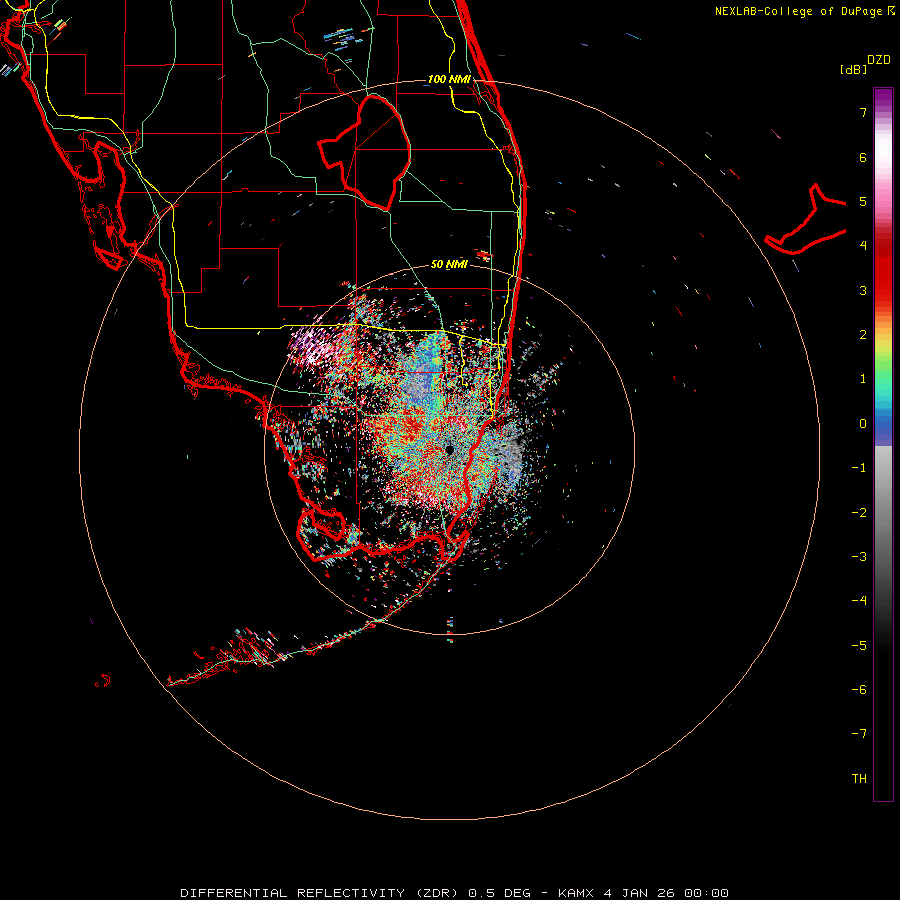This screenshot has width=900, height=900.
Task: Click the 4 value on the color scale
Action: [863, 246]
